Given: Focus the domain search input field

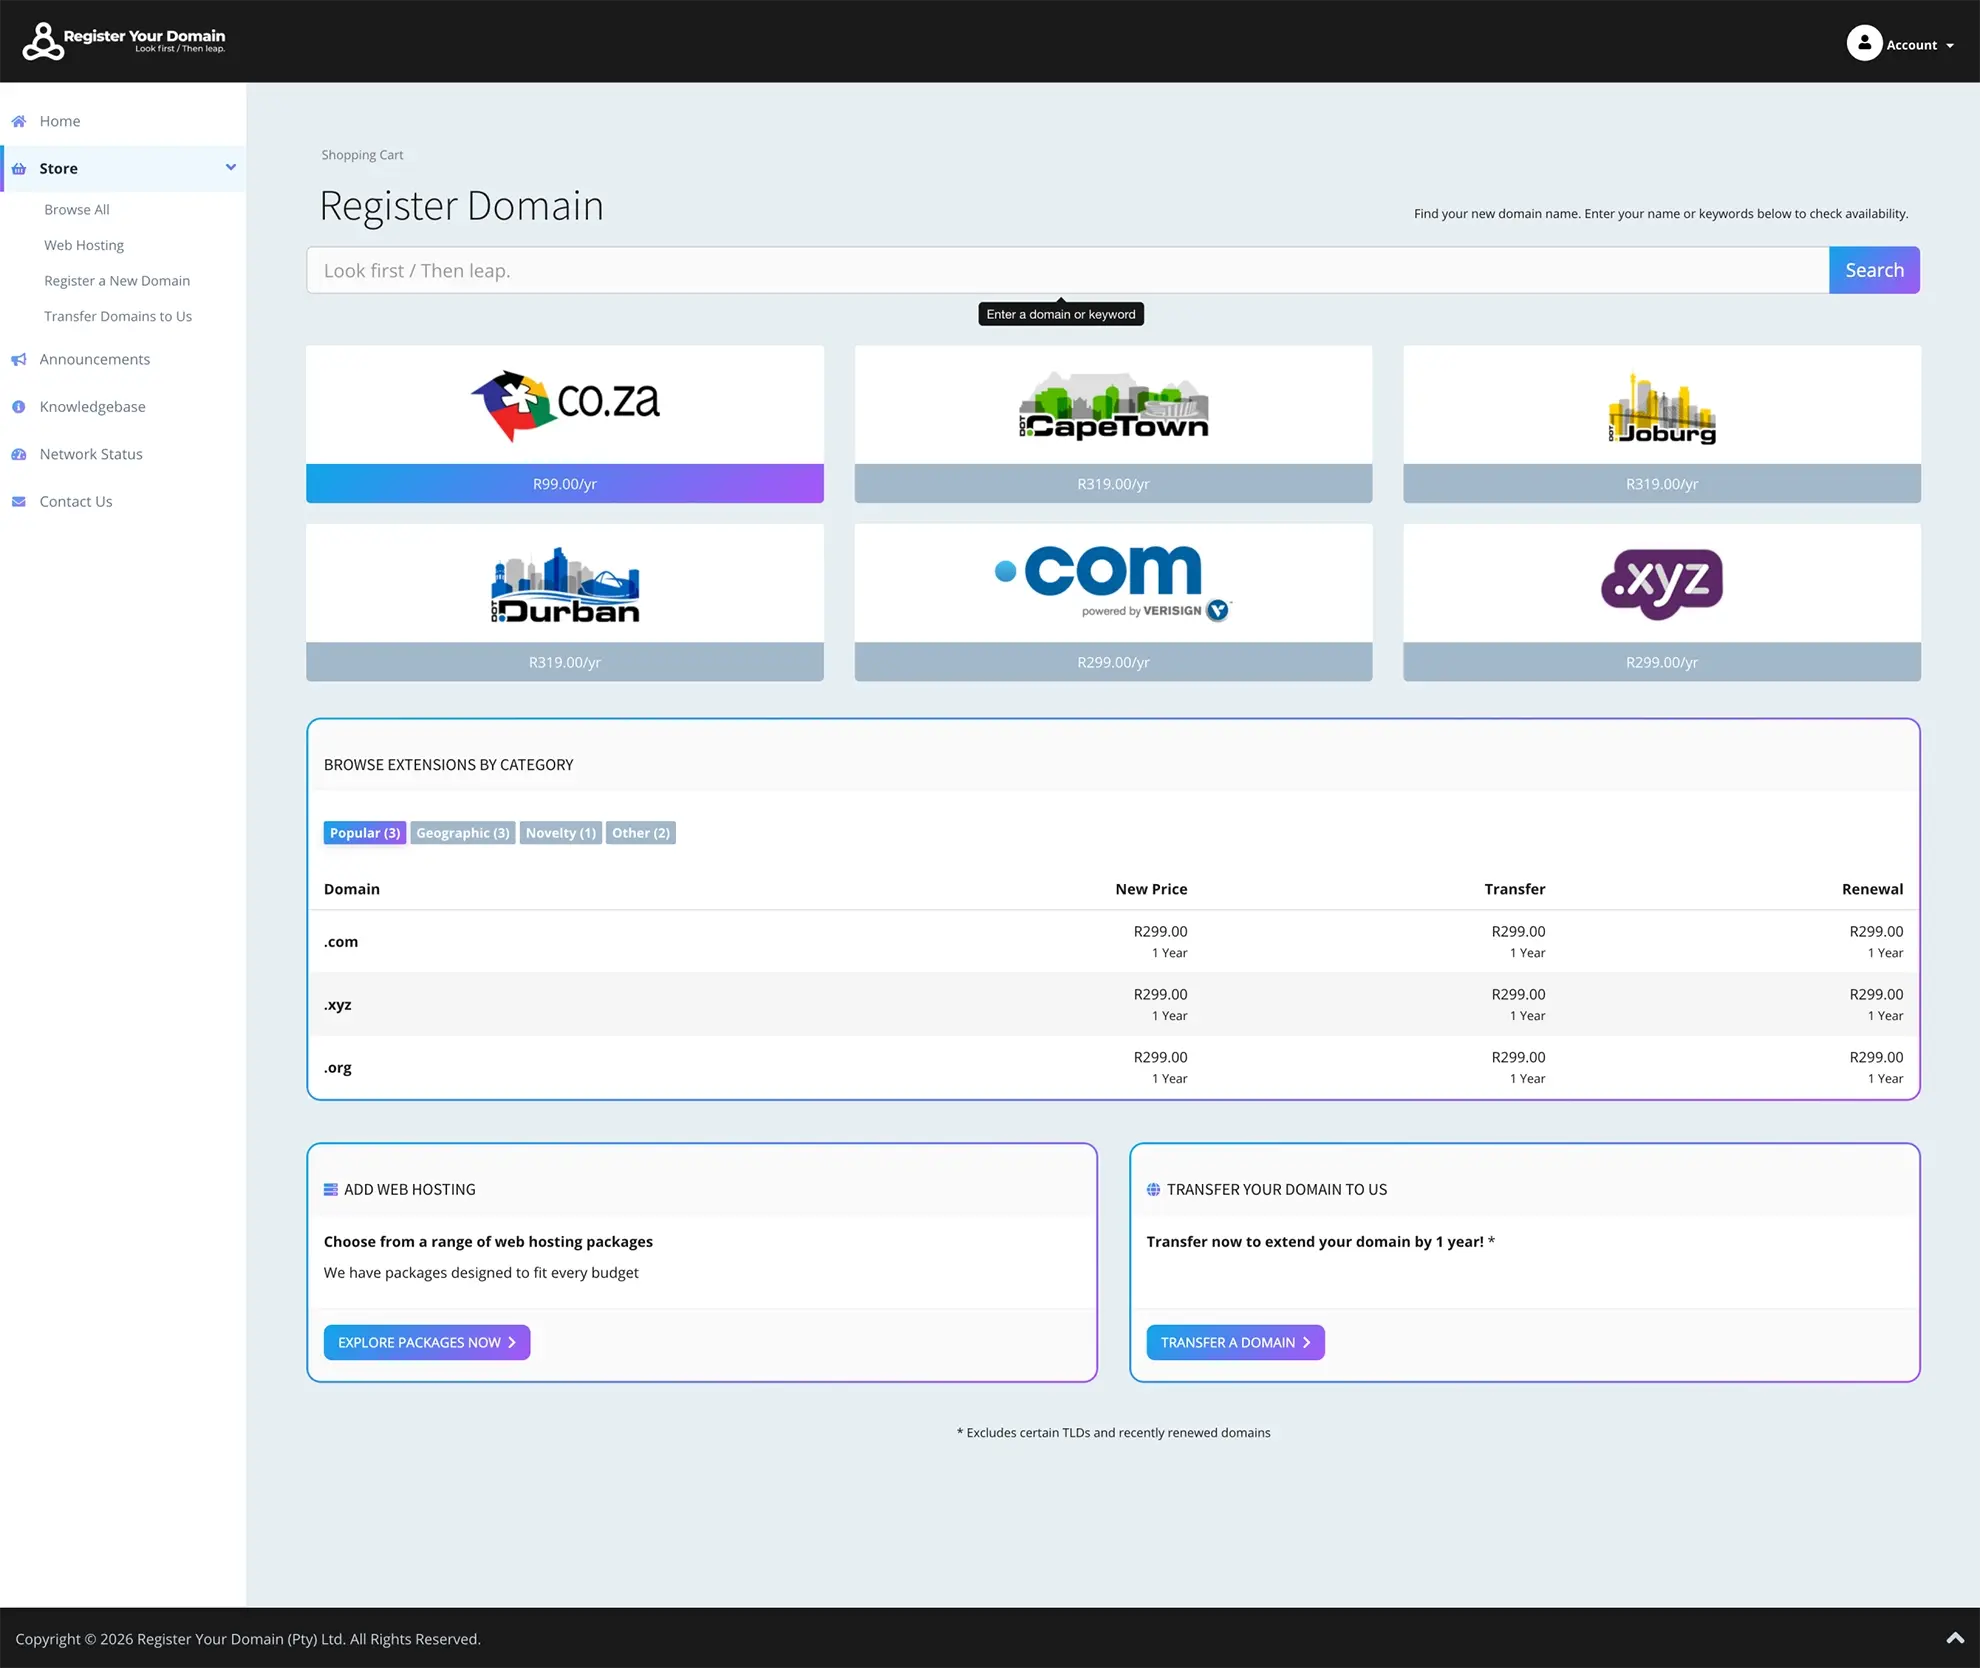Looking at the screenshot, I should 1067,270.
